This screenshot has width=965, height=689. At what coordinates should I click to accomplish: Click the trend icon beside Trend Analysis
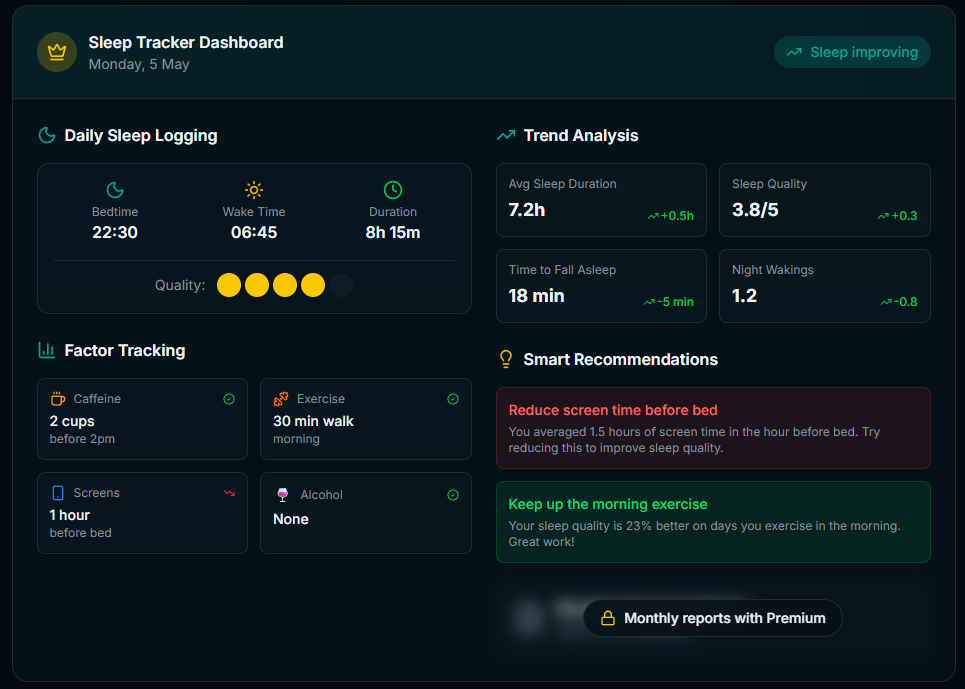[x=506, y=135]
